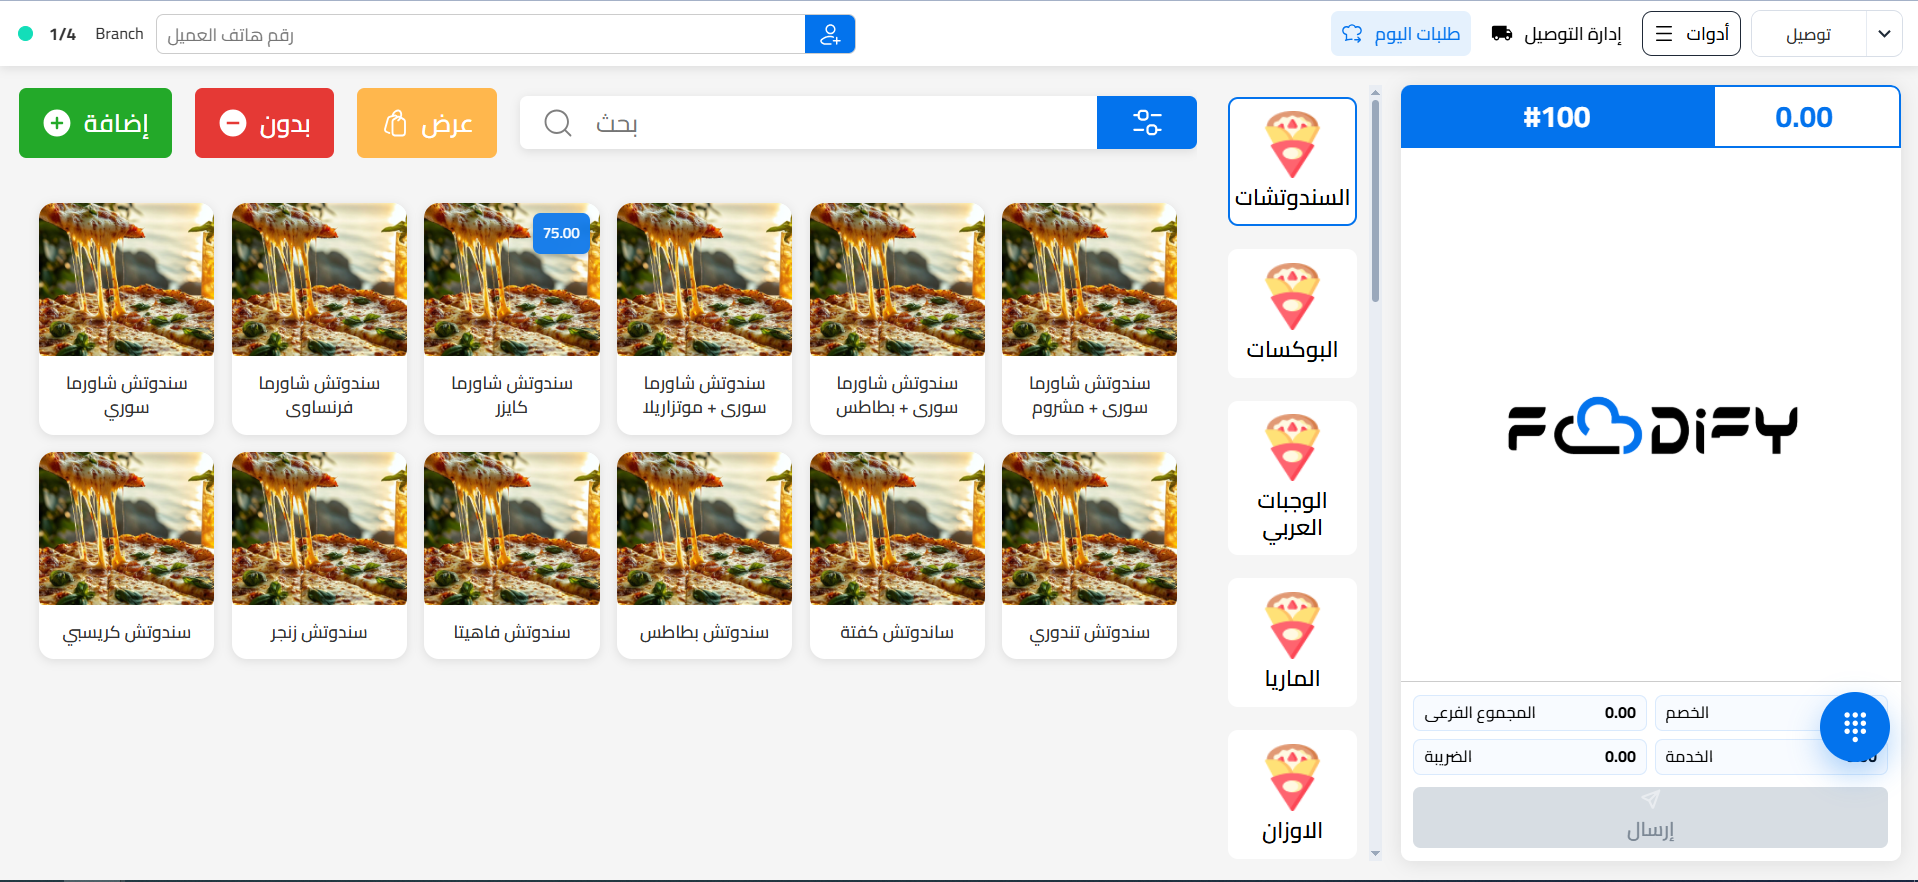Click the إرسال send order button
1918x882 pixels.
[1650, 817]
